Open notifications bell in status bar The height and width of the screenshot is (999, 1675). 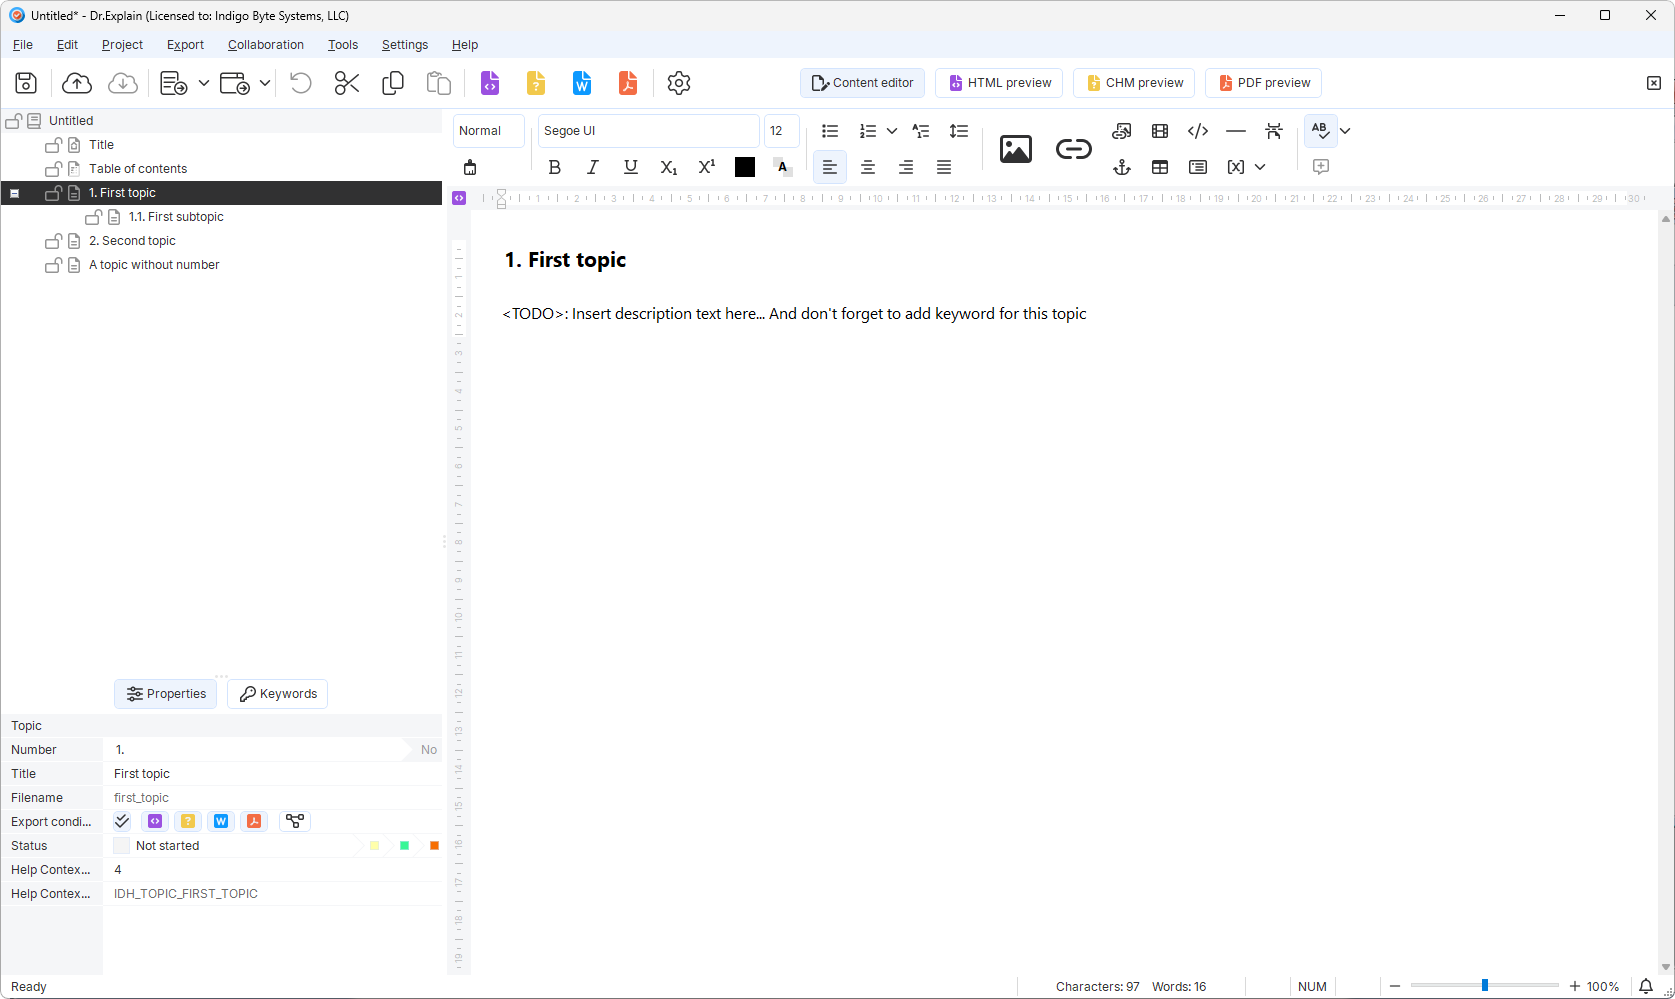pyautogui.click(x=1646, y=986)
